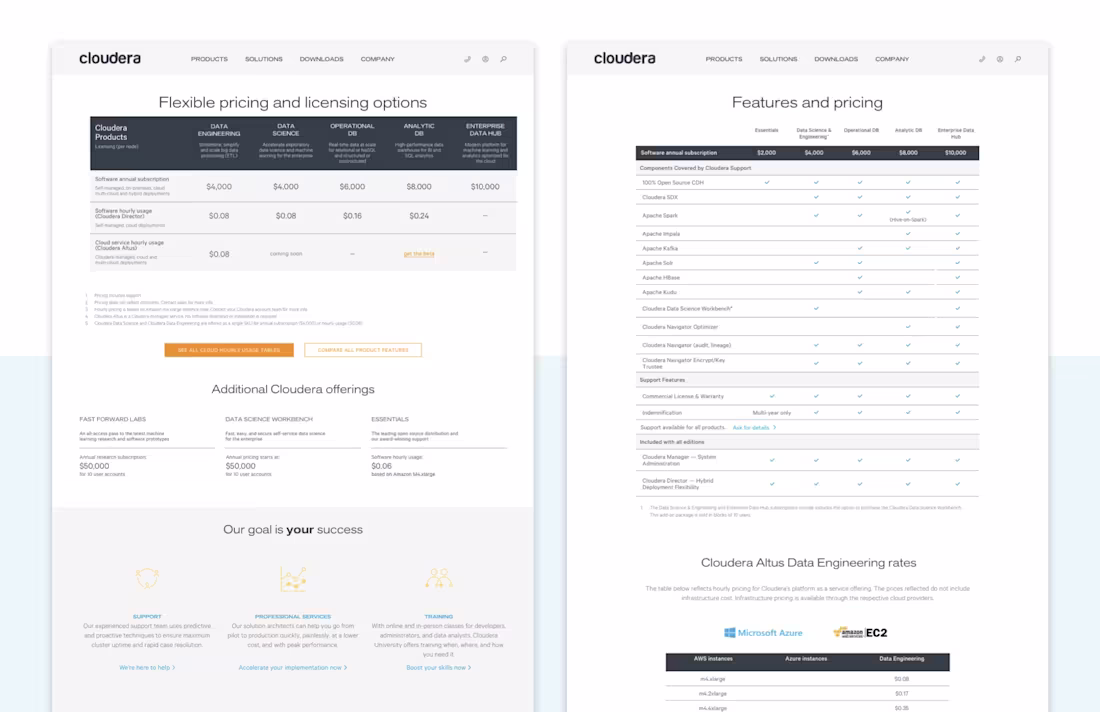Viewport: 1100px width, 712px height.
Task: Click the amazon EC2 logo
Action: (x=862, y=631)
